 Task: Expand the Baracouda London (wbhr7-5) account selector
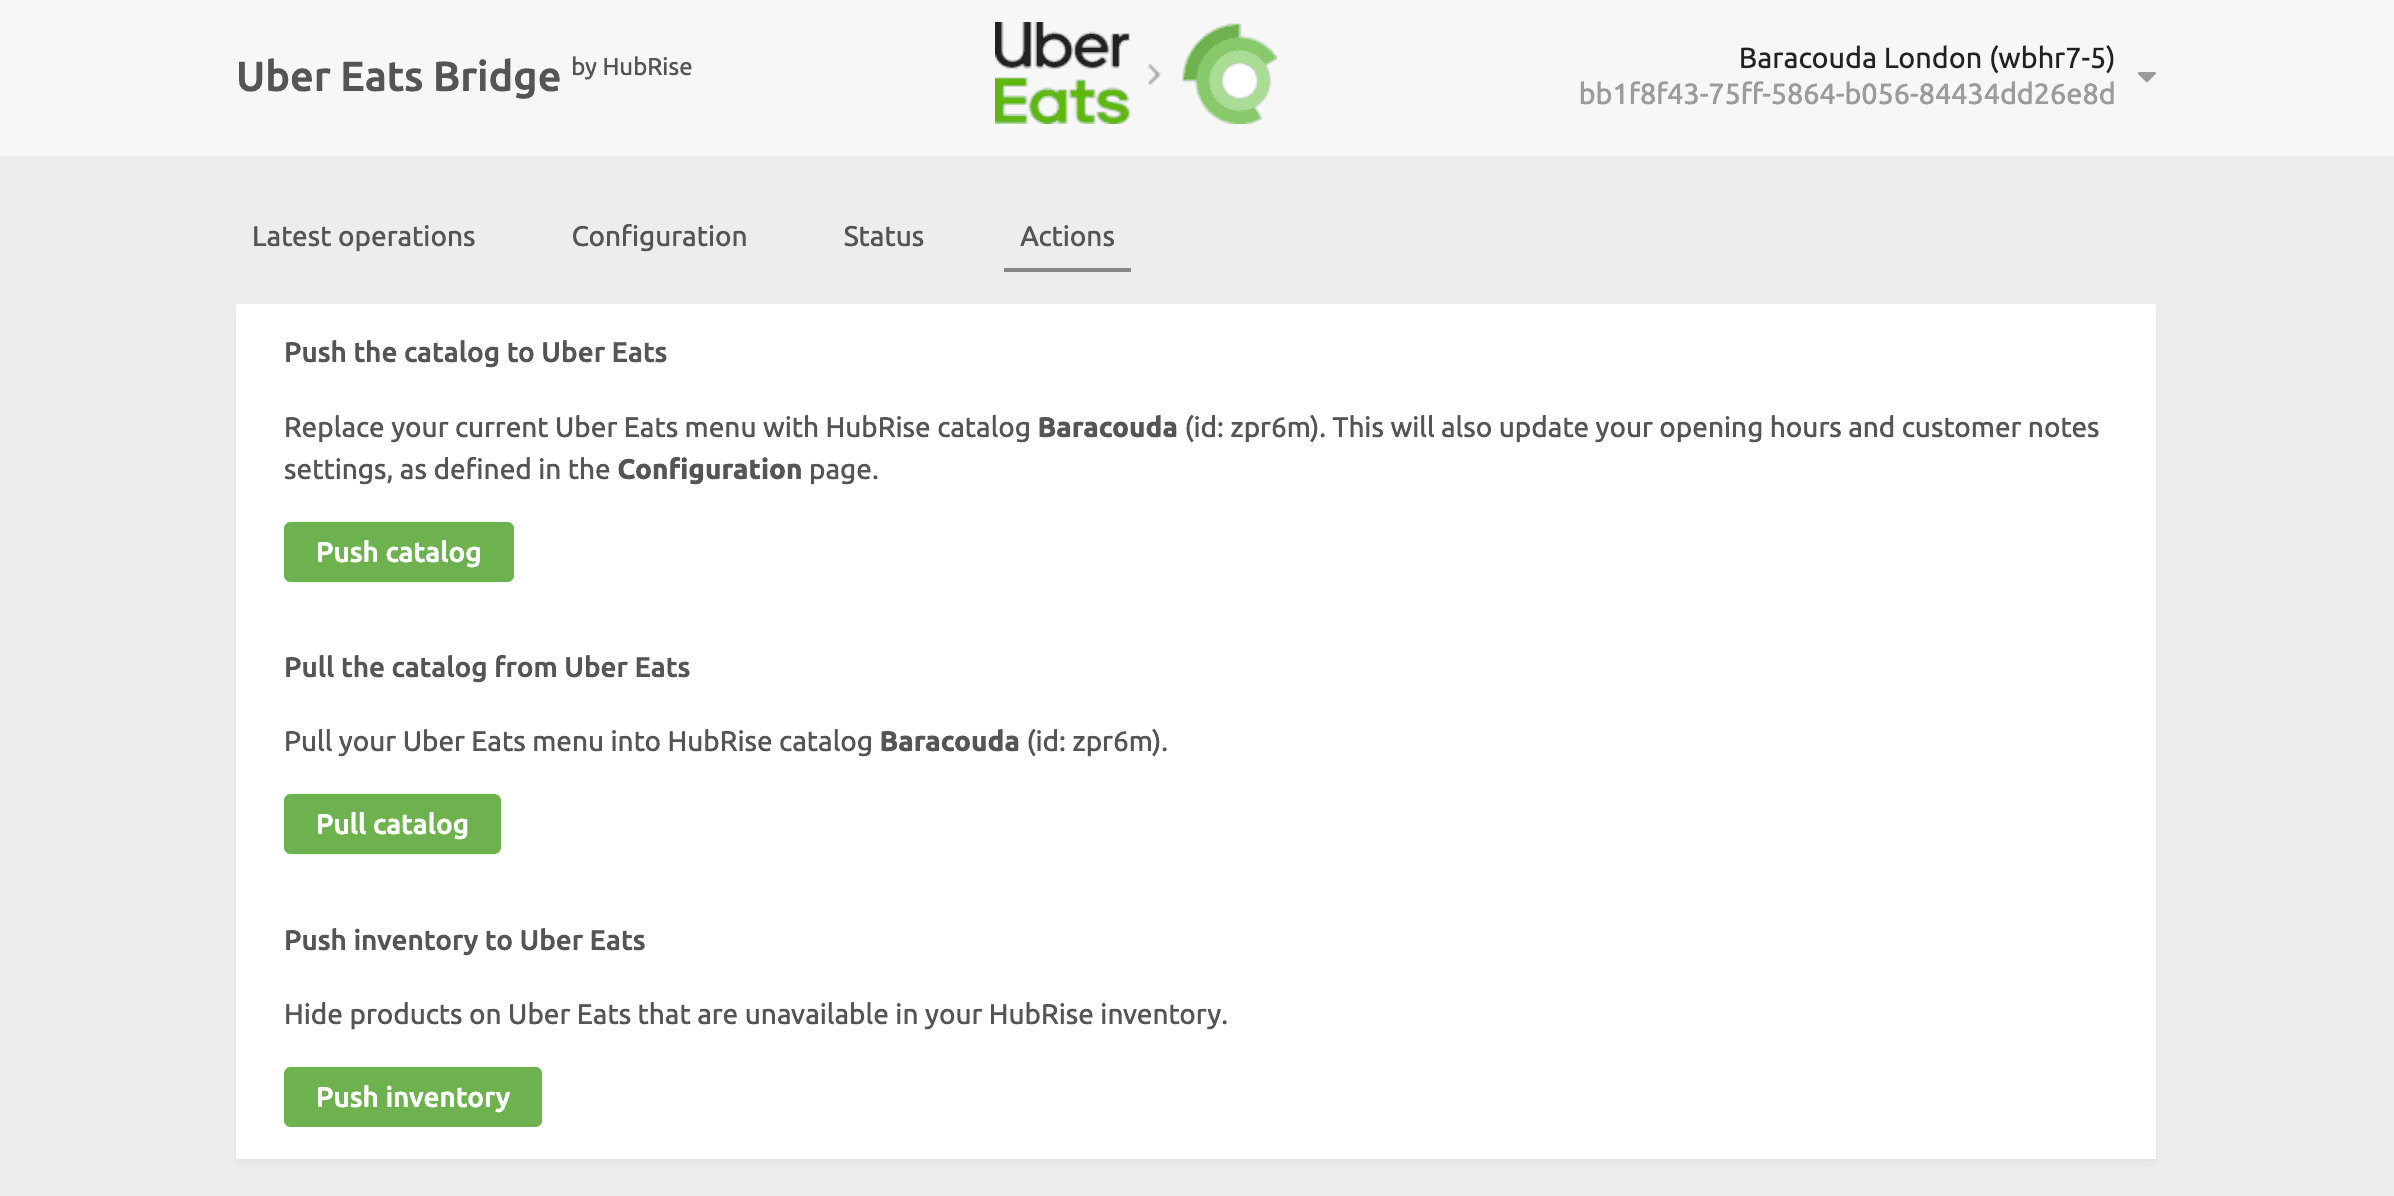pos(1925,58)
